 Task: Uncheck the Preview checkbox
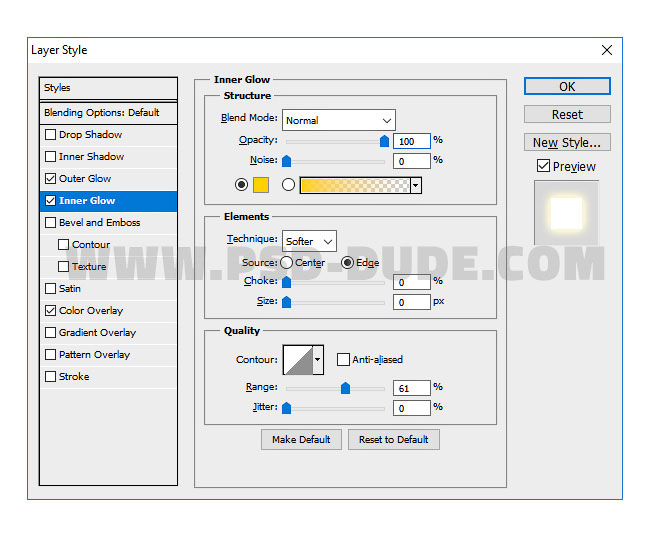543,166
